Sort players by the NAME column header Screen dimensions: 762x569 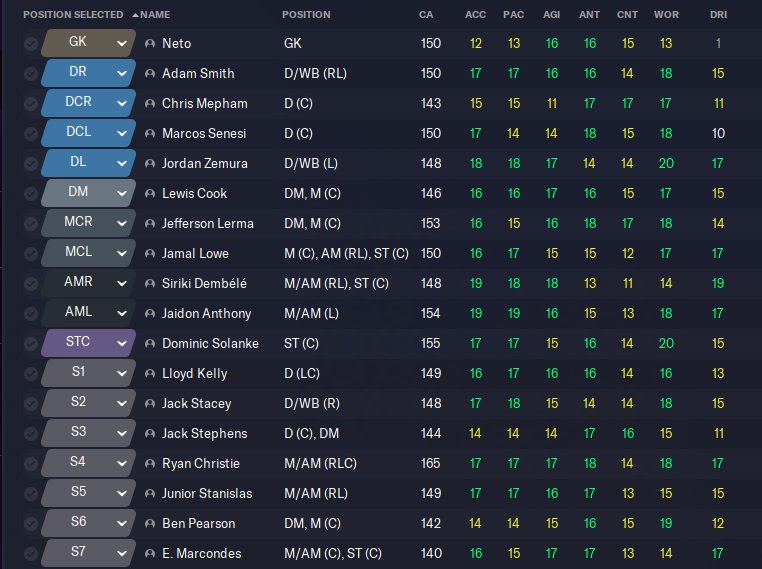tap(155, 15)
